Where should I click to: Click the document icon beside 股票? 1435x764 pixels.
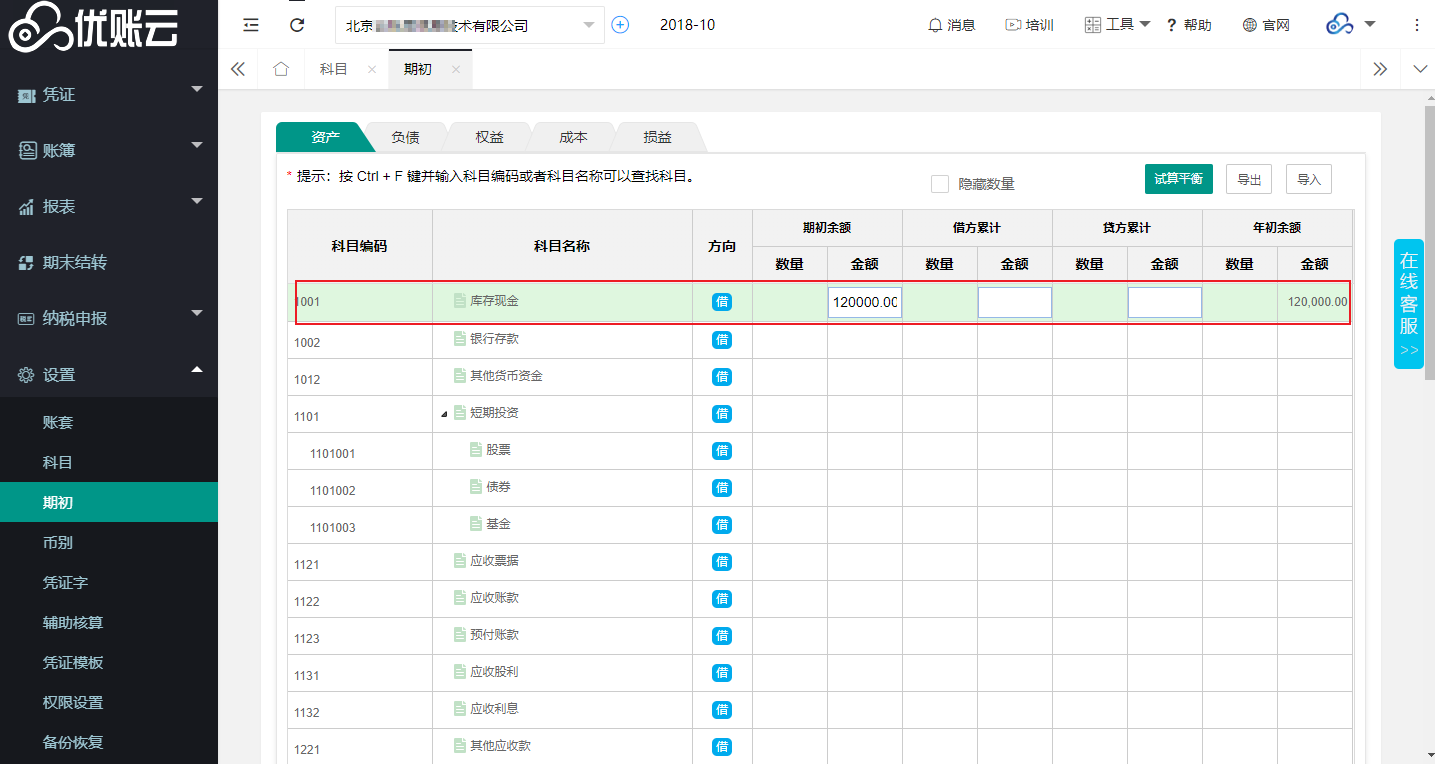476,450
